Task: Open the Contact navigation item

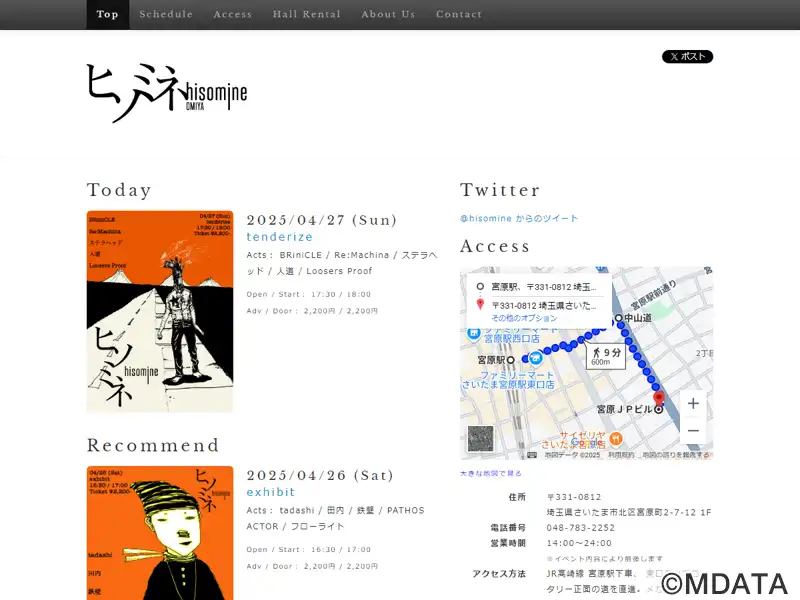Action: (x=459, y=14)
